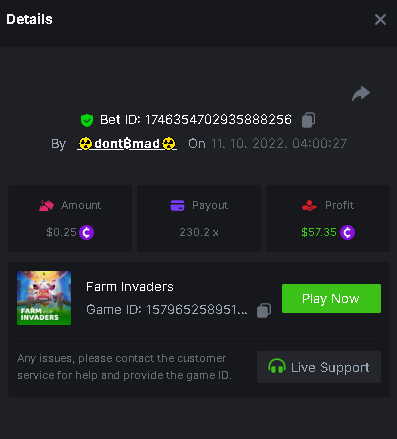
Task: Click the purple coin beside $0.25 amount
Action: click(x=86, y=232)
